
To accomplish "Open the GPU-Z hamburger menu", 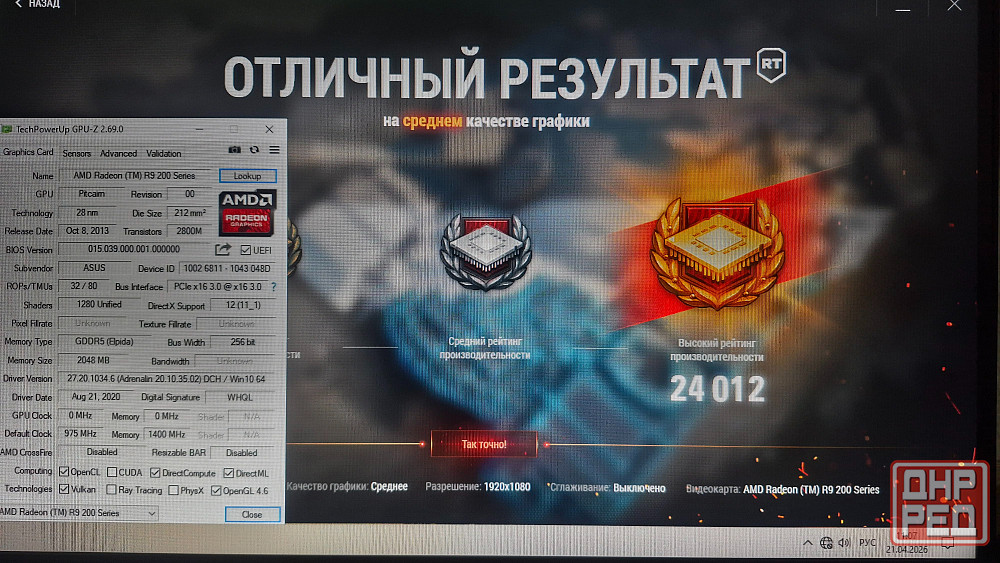I will [x=274, y=150].
